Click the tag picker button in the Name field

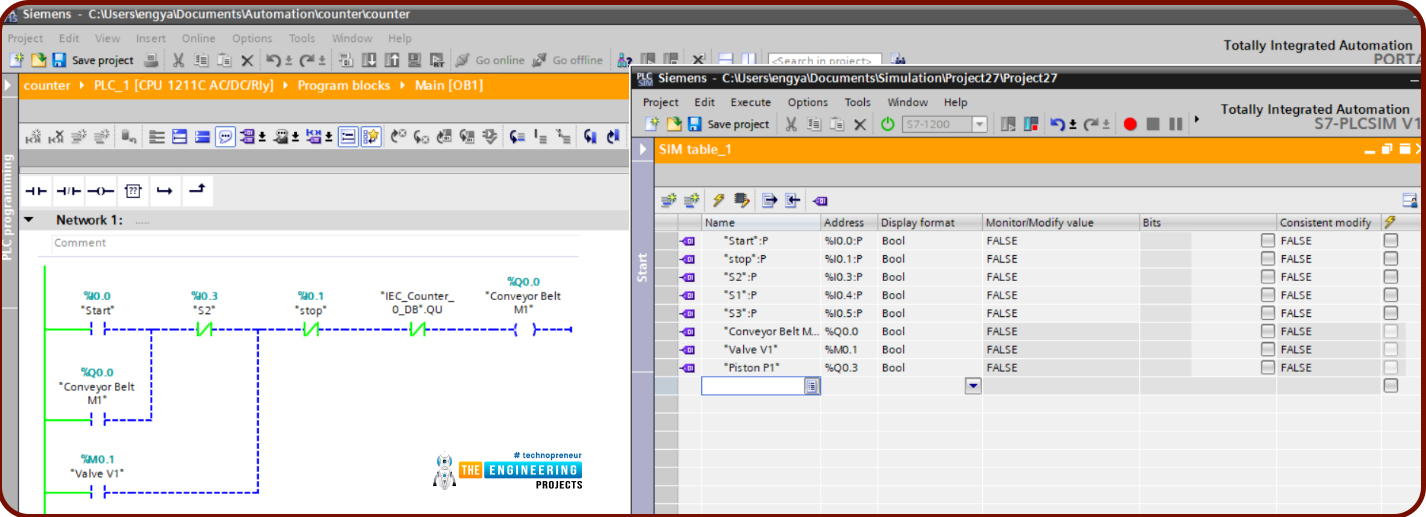(812, 386)
